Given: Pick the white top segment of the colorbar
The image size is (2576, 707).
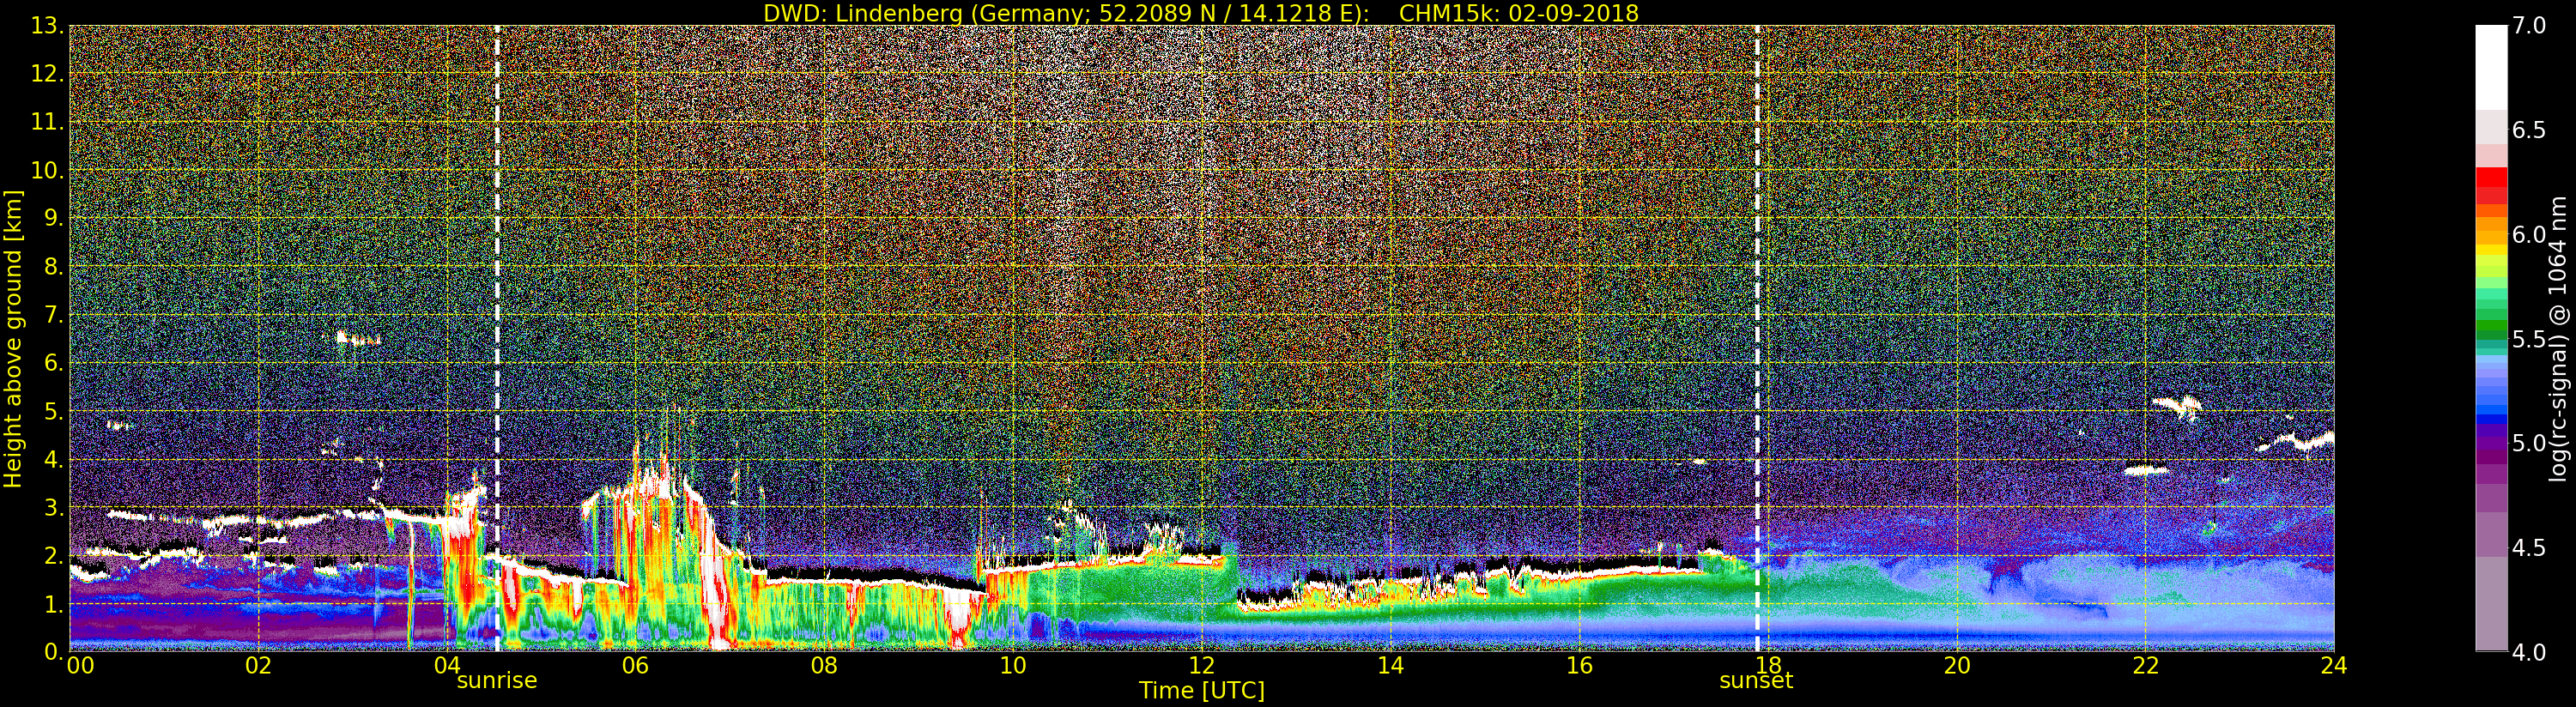Looking at the screenshot, I should (x=2491, y=67).
